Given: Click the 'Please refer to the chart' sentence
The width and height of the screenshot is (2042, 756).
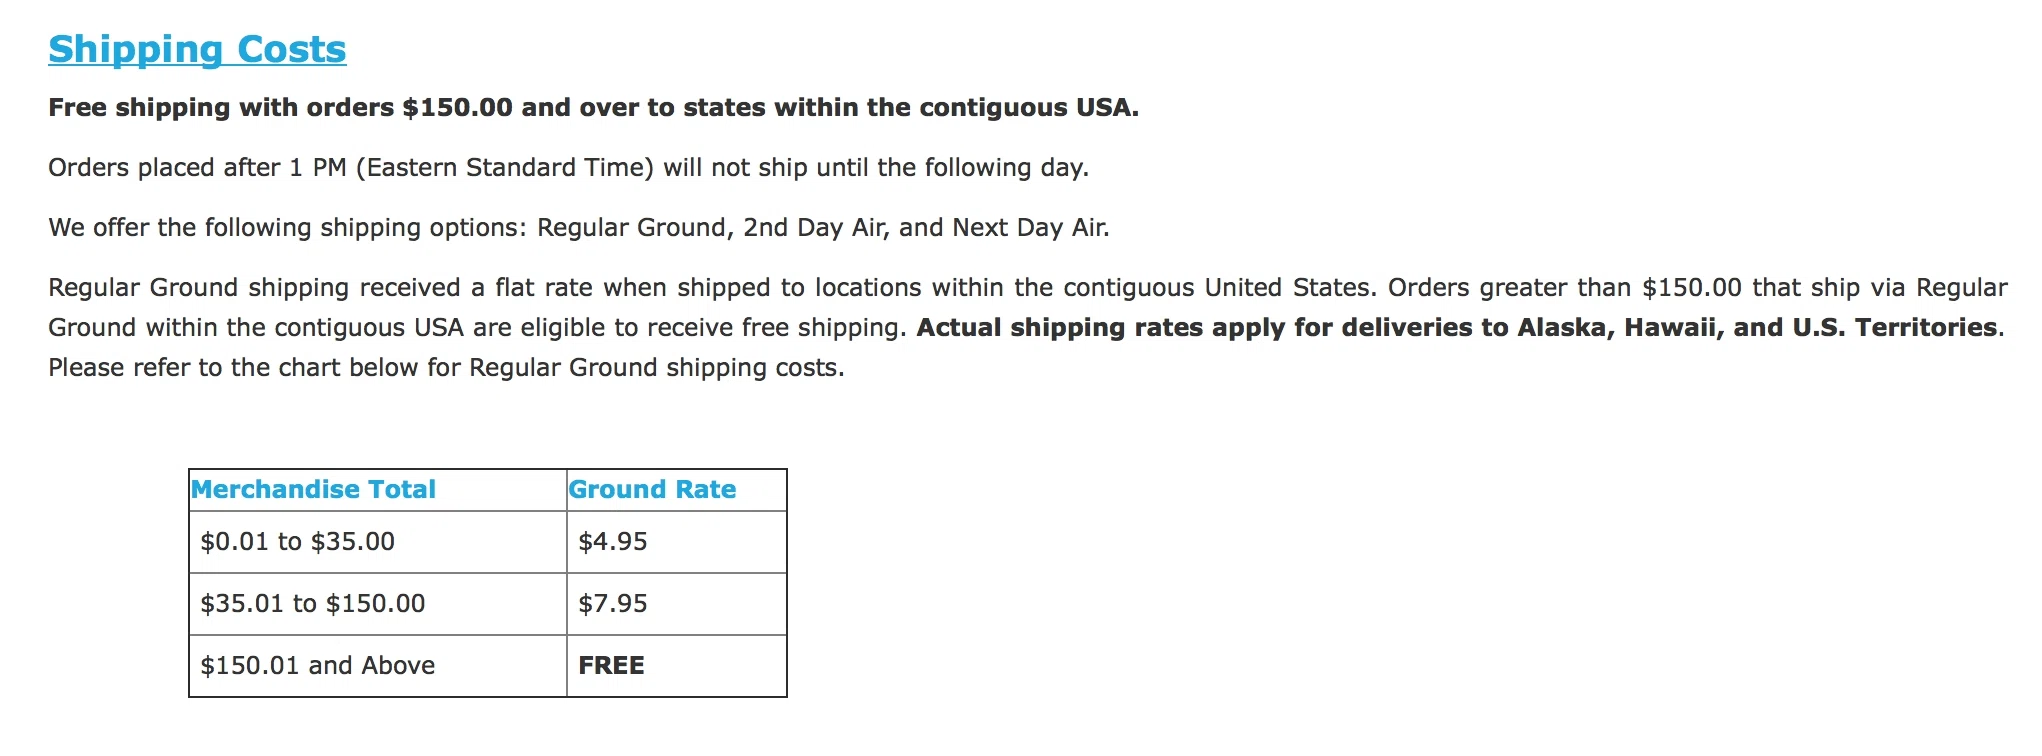Looking at the screenshot, I should [x=446, y=368].
